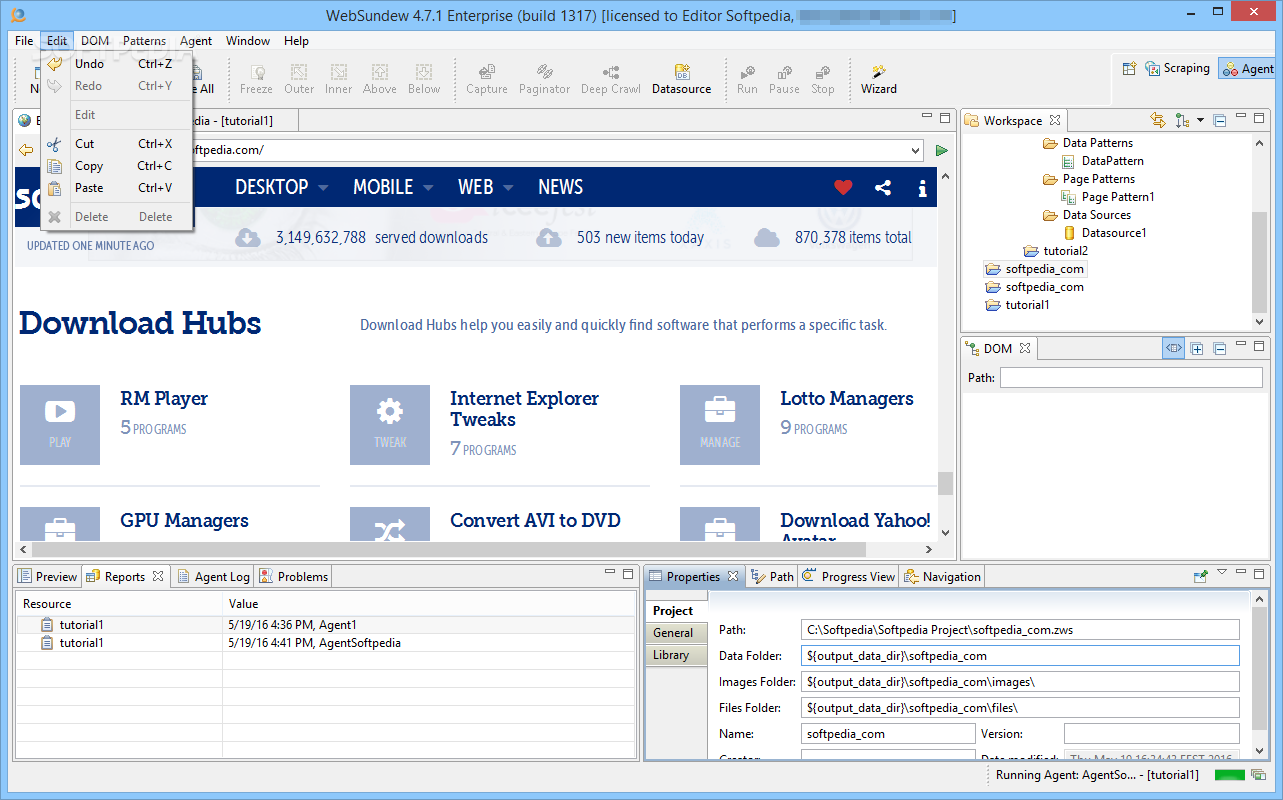This screenshot has width=1283, height=800.
Task: Click pin properties icon in Properties panel
Action: (x=1200, y=576)
